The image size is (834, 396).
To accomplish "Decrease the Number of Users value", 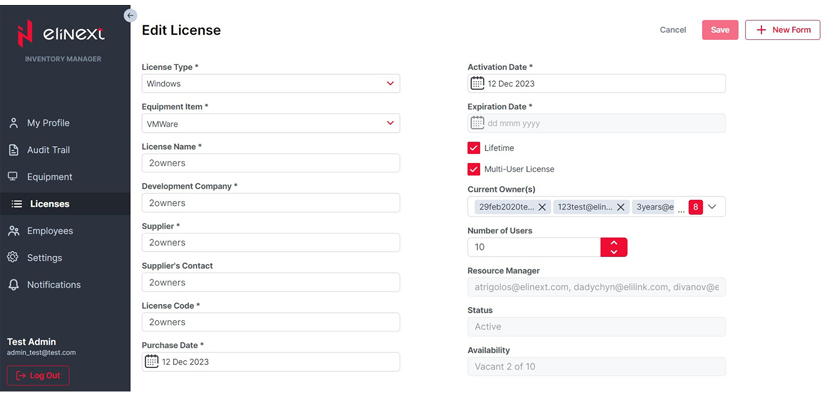I will [614, 252].
